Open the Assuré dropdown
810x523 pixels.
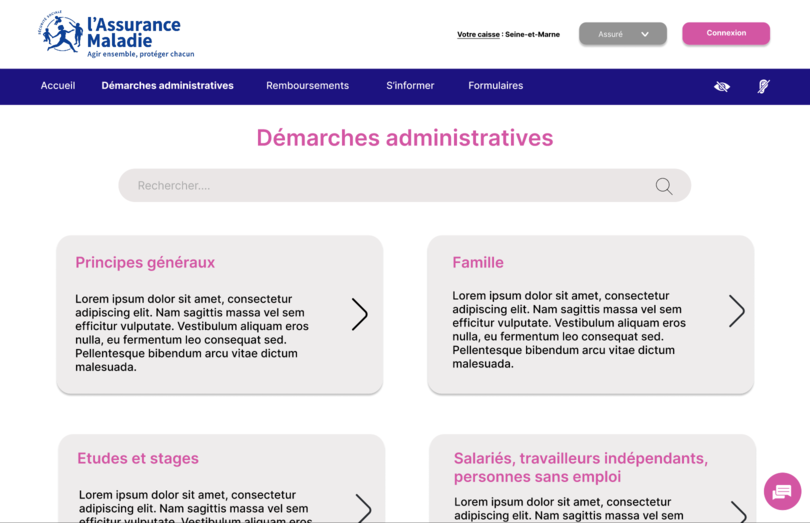(x=622, y=34)
